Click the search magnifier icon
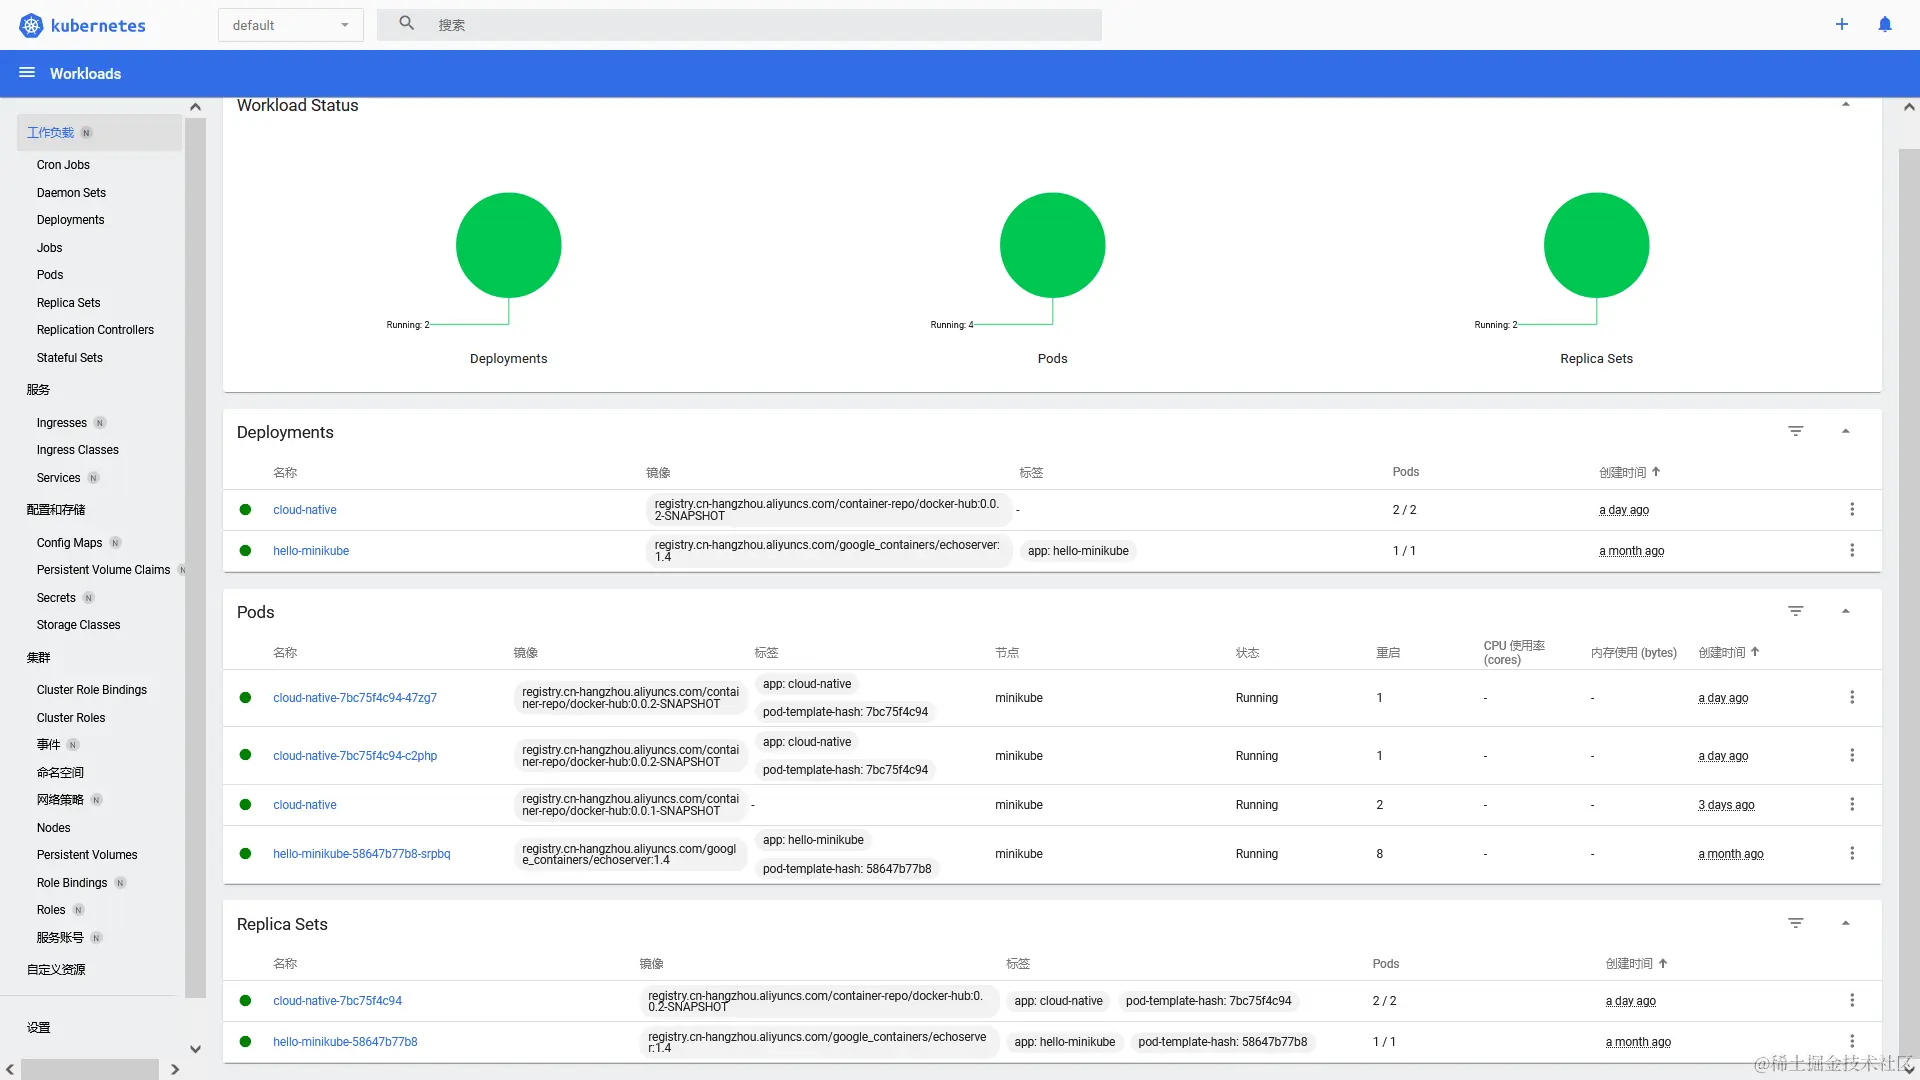 click(x=406, y=23)
